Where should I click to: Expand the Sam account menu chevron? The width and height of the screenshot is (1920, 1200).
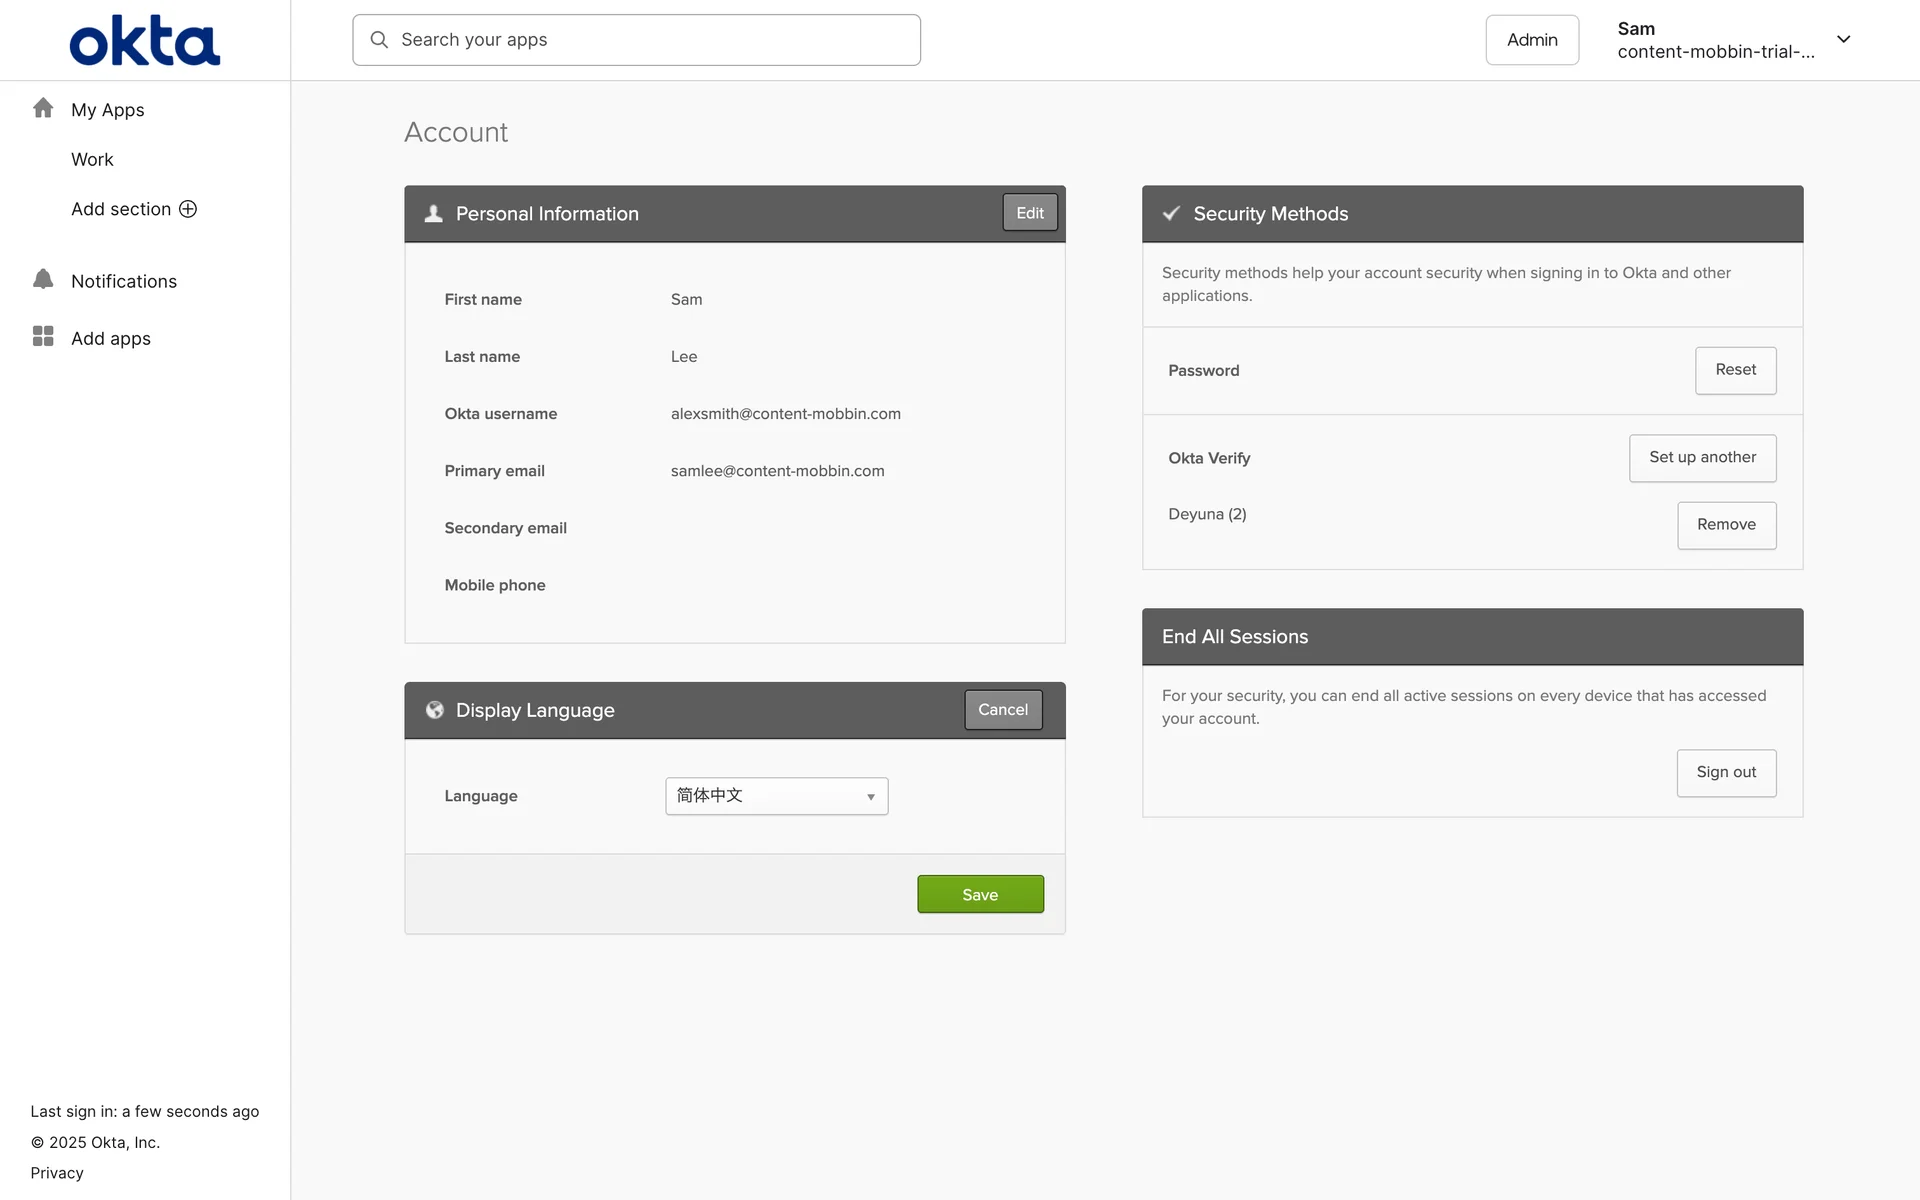click(1843, 40)
